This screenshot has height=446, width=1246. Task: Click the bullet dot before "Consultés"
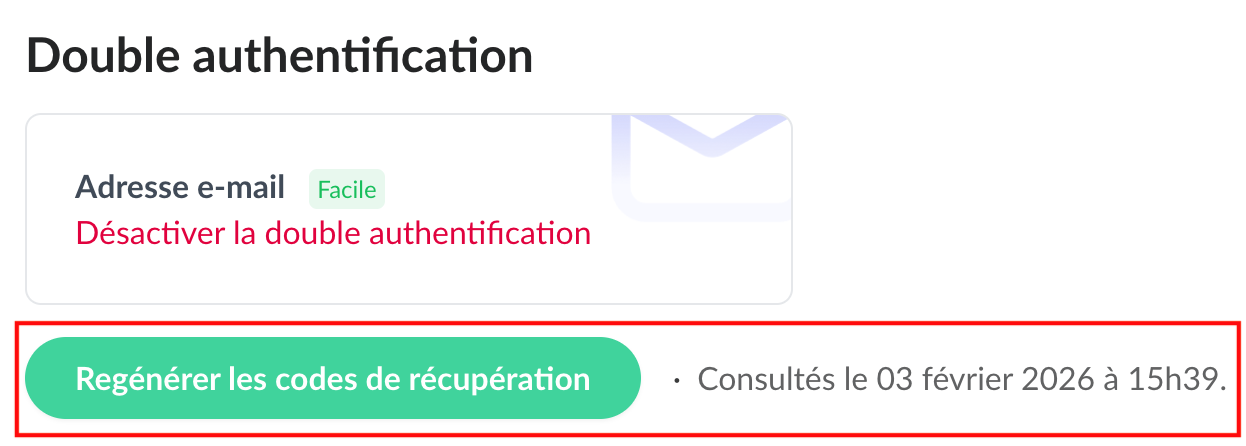coord(677,380)
